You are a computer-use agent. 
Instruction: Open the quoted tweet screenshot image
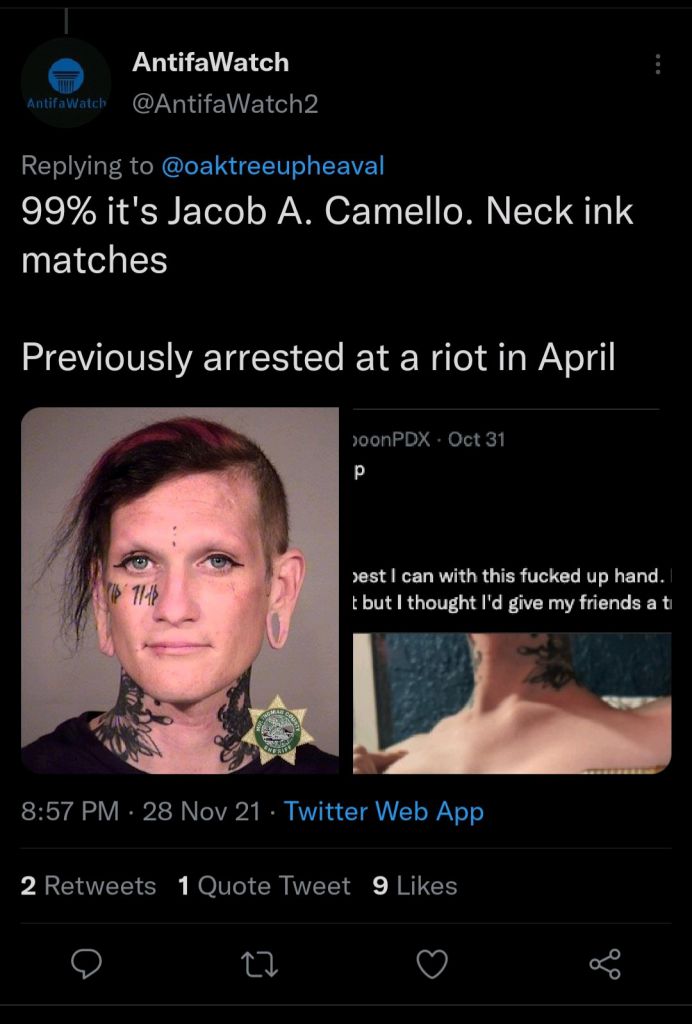point(512,590)
